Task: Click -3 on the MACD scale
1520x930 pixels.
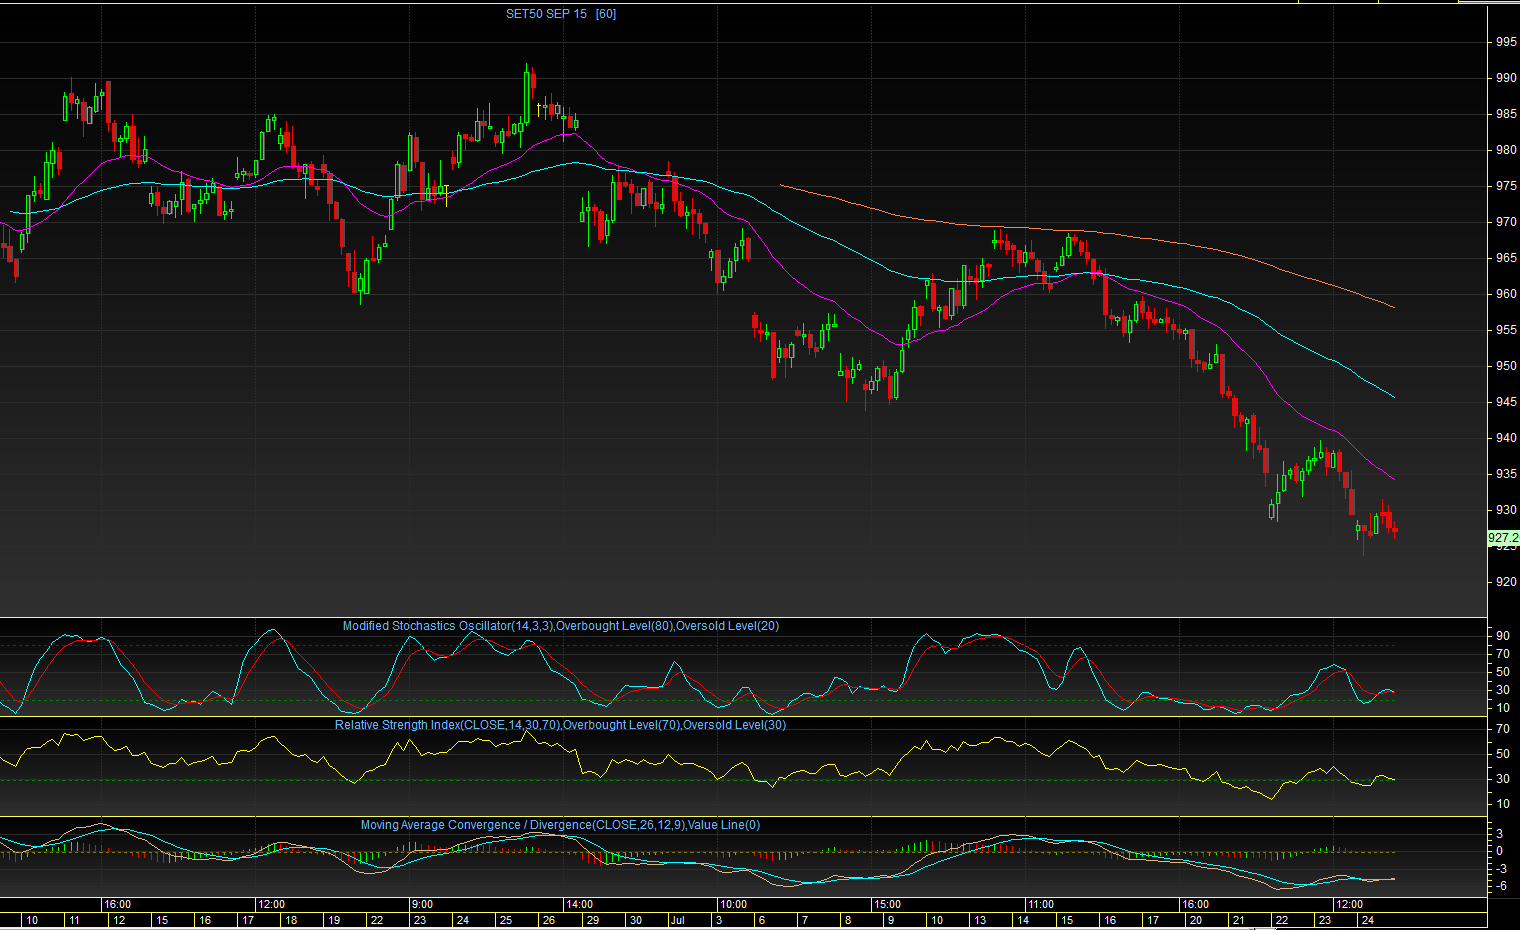Action: pyautogui.click(x=1500, y=869)
